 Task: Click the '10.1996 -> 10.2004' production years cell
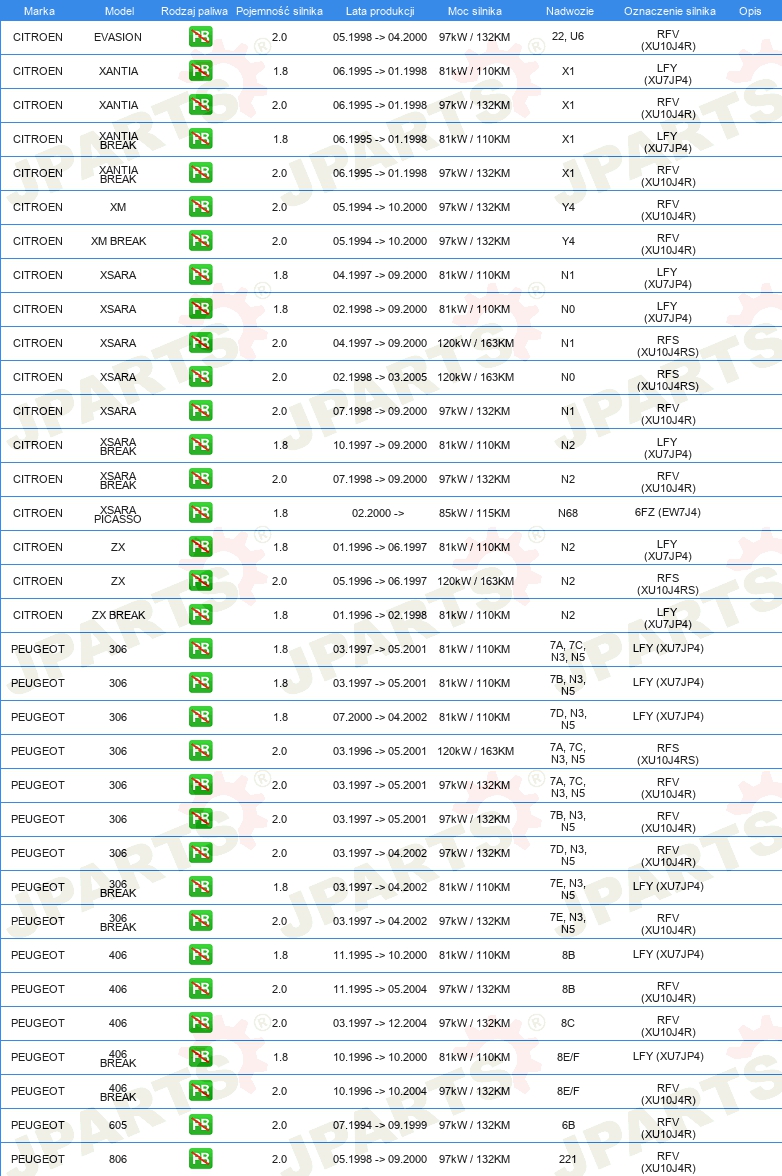click(x=380, y=1090)
